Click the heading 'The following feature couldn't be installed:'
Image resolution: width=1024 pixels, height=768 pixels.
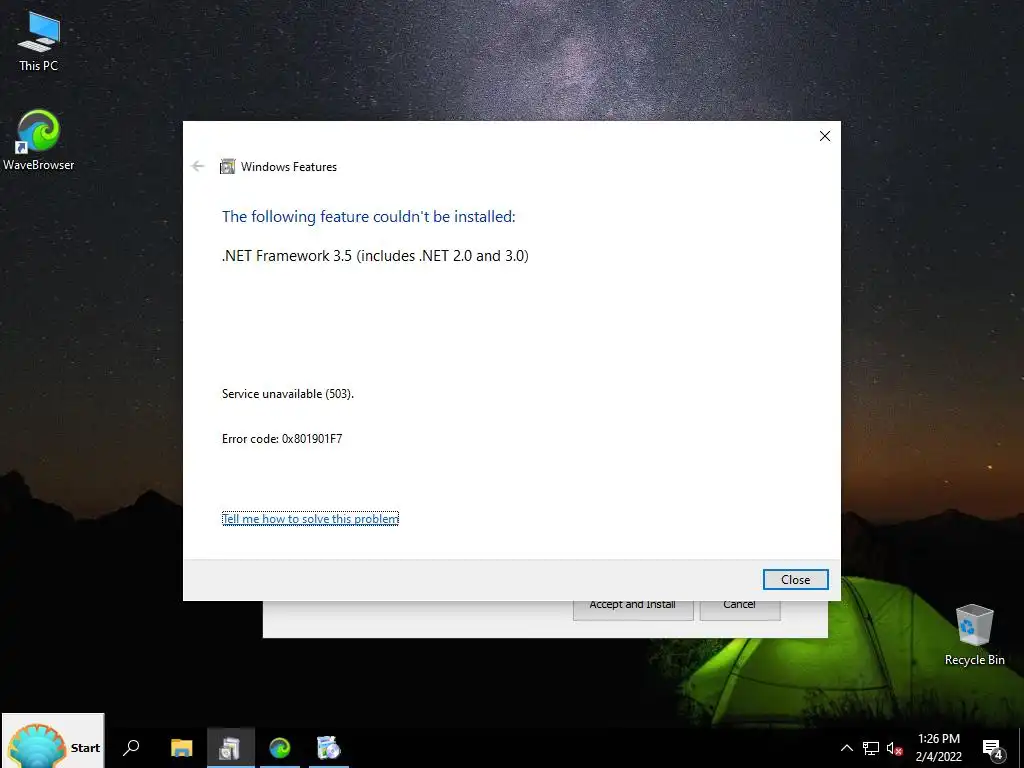369,217
